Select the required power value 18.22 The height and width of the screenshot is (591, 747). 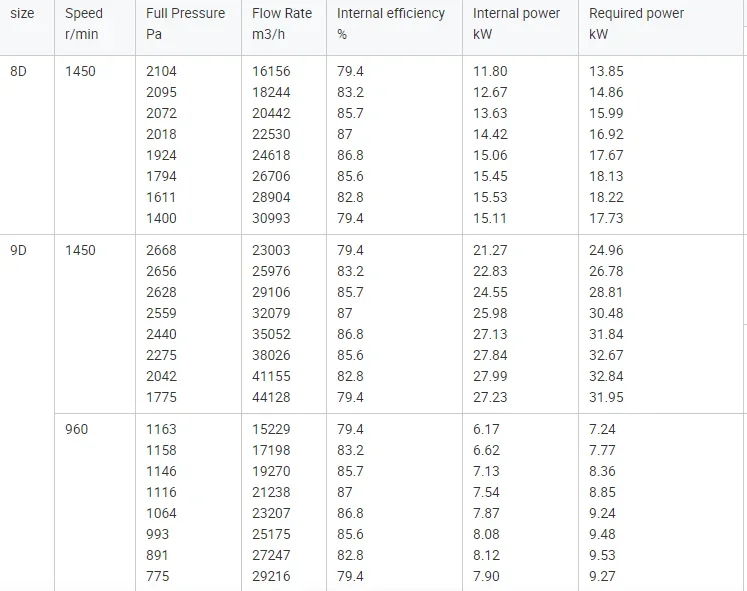tap(606, 197)
